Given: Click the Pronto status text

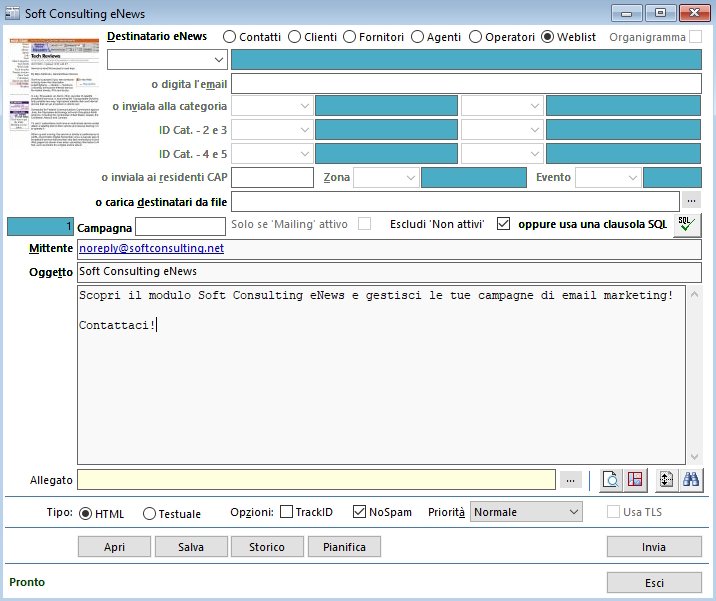Looking at the screenshot, I should [x=27, y=582].
